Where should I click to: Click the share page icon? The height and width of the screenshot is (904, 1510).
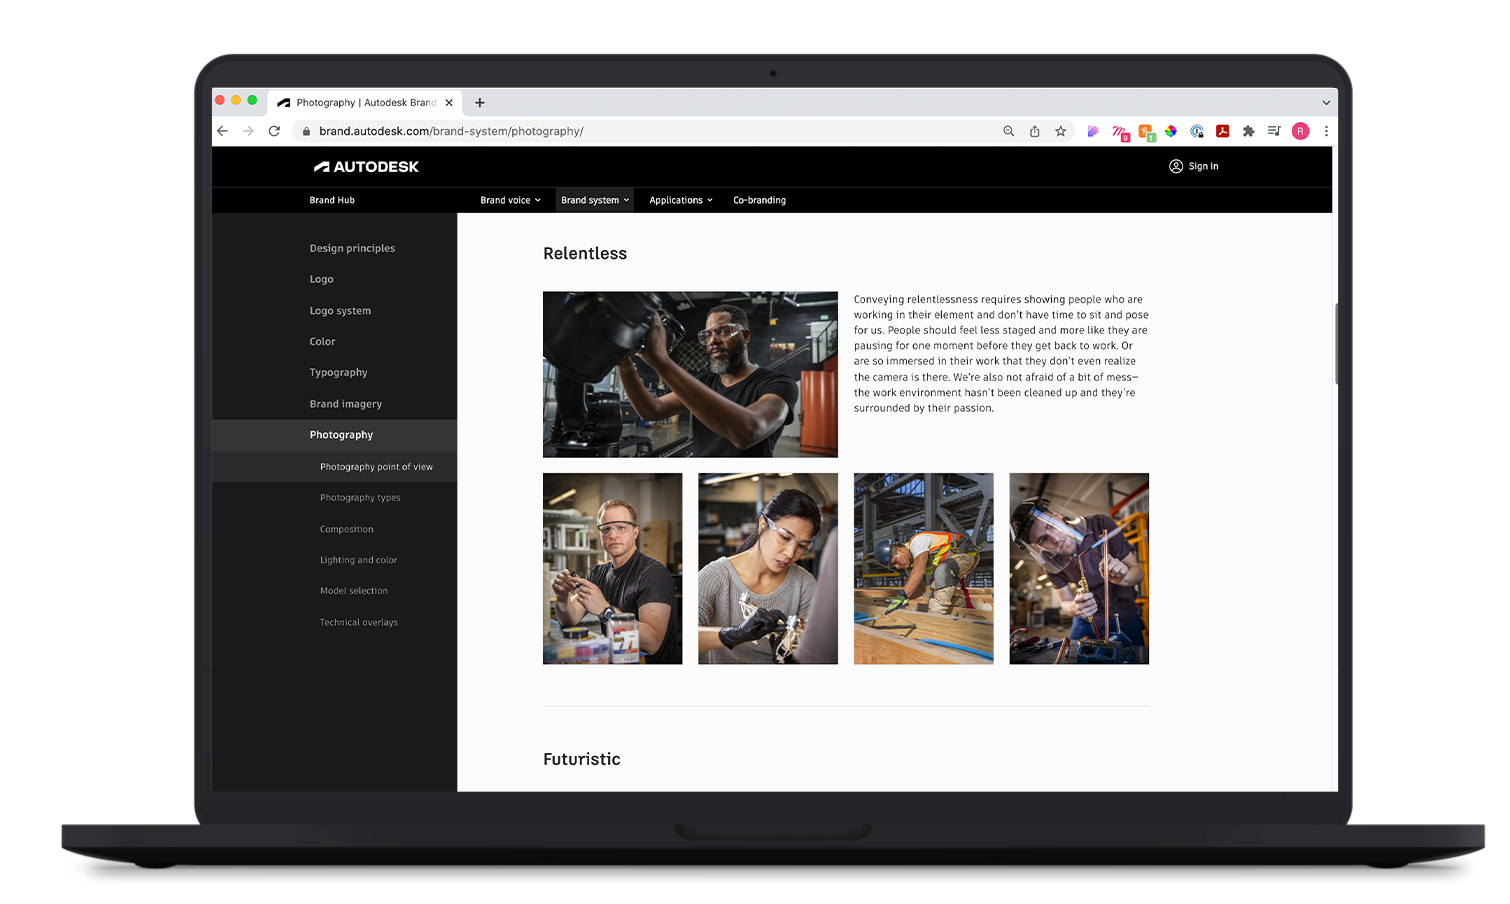click(x=1034, y=131)
